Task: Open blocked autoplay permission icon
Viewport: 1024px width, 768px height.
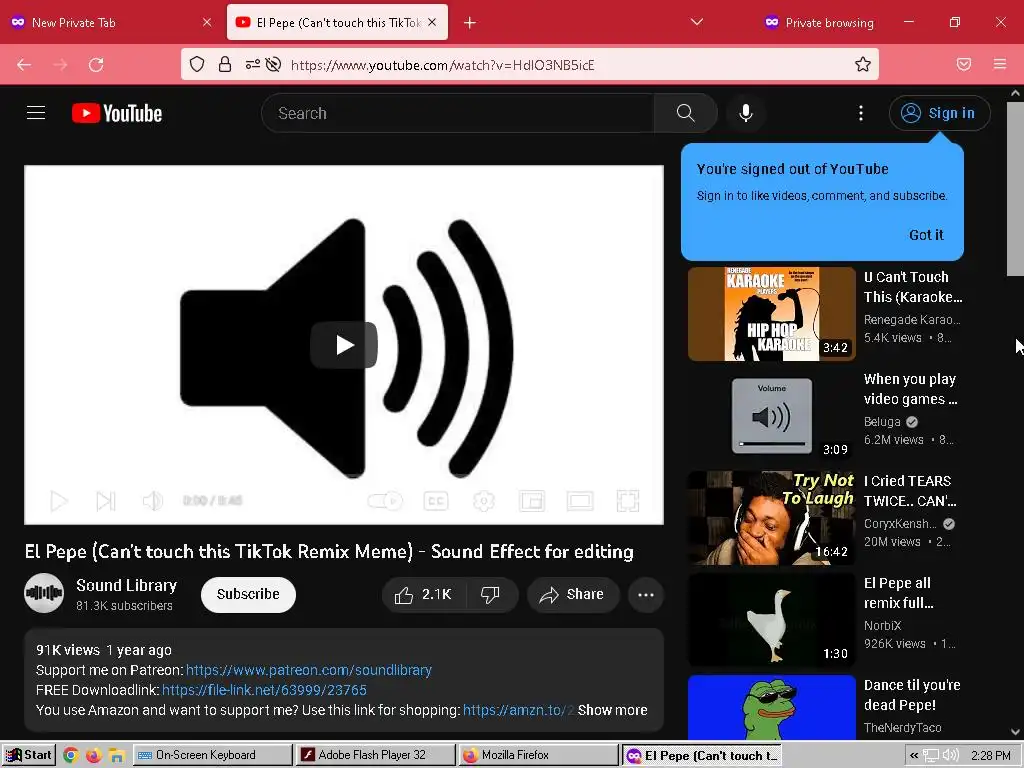Action: (274, 64)
